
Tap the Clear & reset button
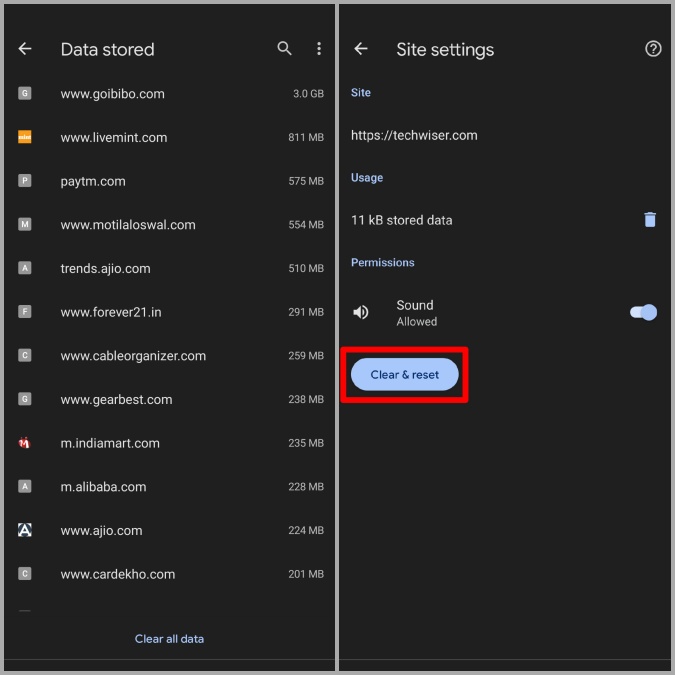point(405,375)
